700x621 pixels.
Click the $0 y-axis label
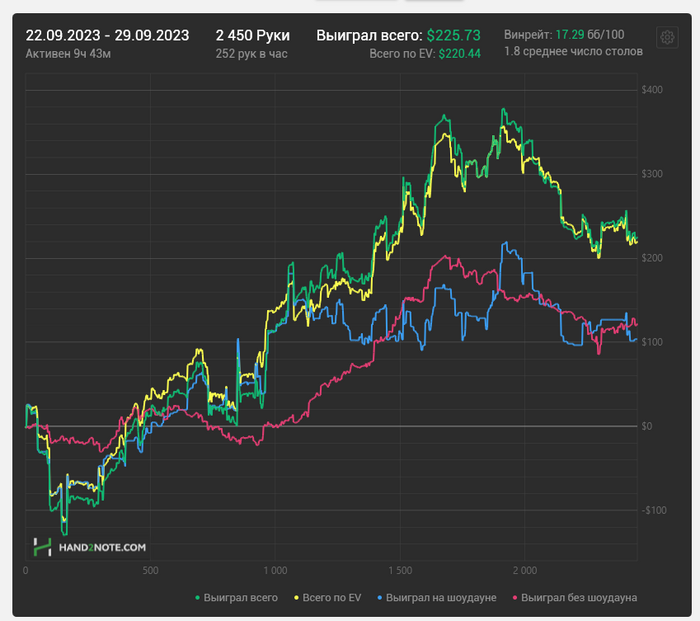click(646, 426)
